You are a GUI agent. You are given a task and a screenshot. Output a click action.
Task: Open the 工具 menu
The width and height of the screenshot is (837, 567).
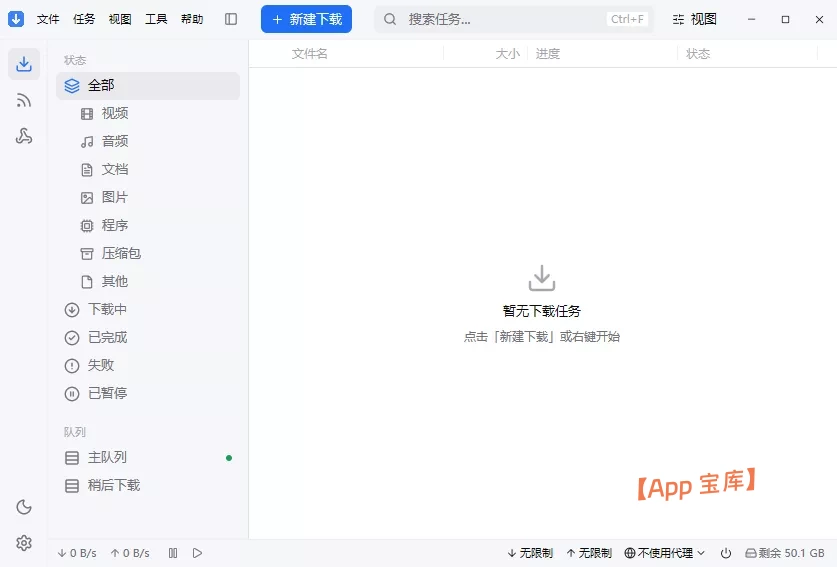click(x=156, y=19)
